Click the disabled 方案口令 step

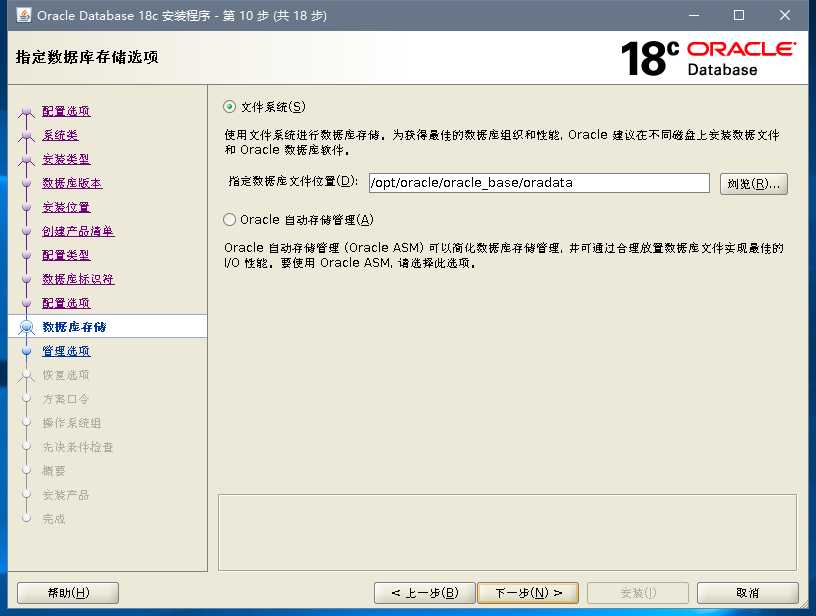click(66, 399)
